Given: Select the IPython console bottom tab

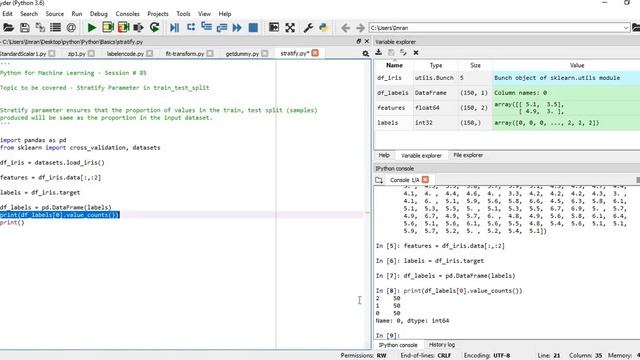Looking at the screenshot, I should (x=398, y=345).
